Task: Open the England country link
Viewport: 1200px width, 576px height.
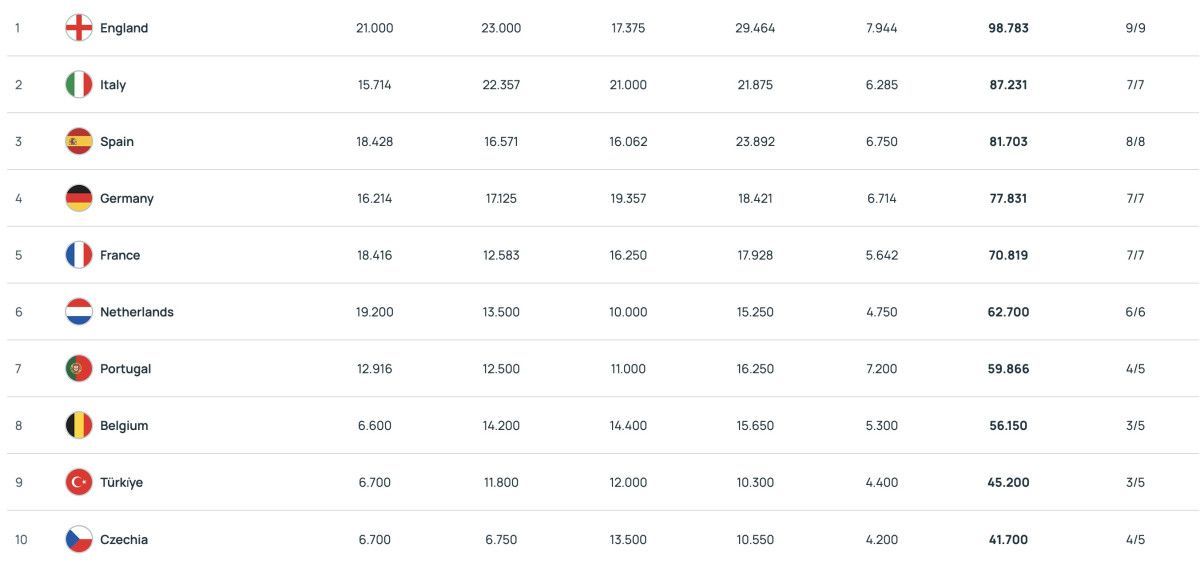Action: tap(124, 28)
